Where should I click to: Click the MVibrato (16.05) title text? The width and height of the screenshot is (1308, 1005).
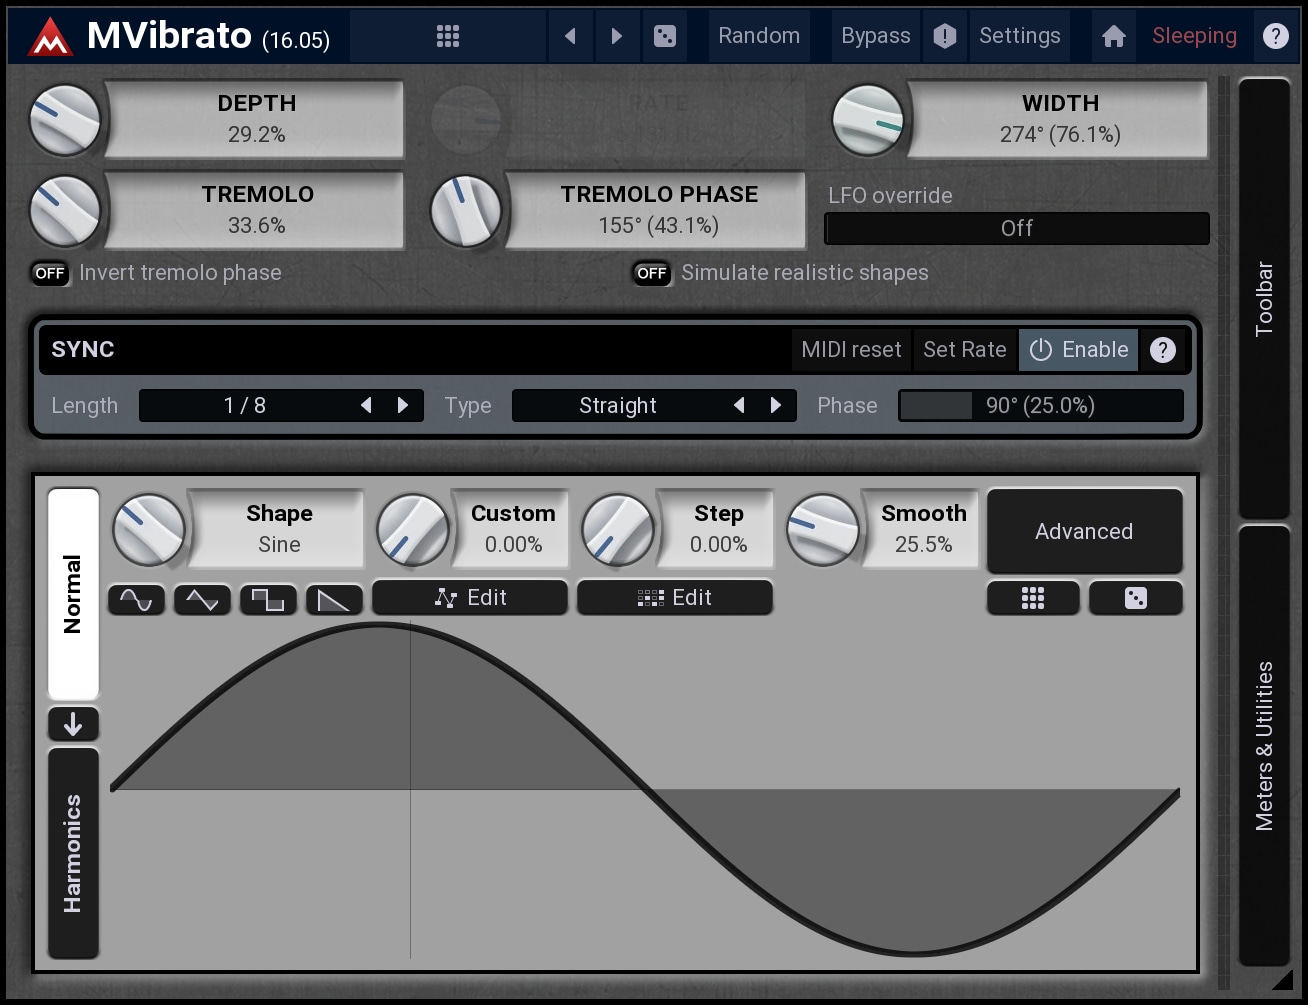click(208, 37)
